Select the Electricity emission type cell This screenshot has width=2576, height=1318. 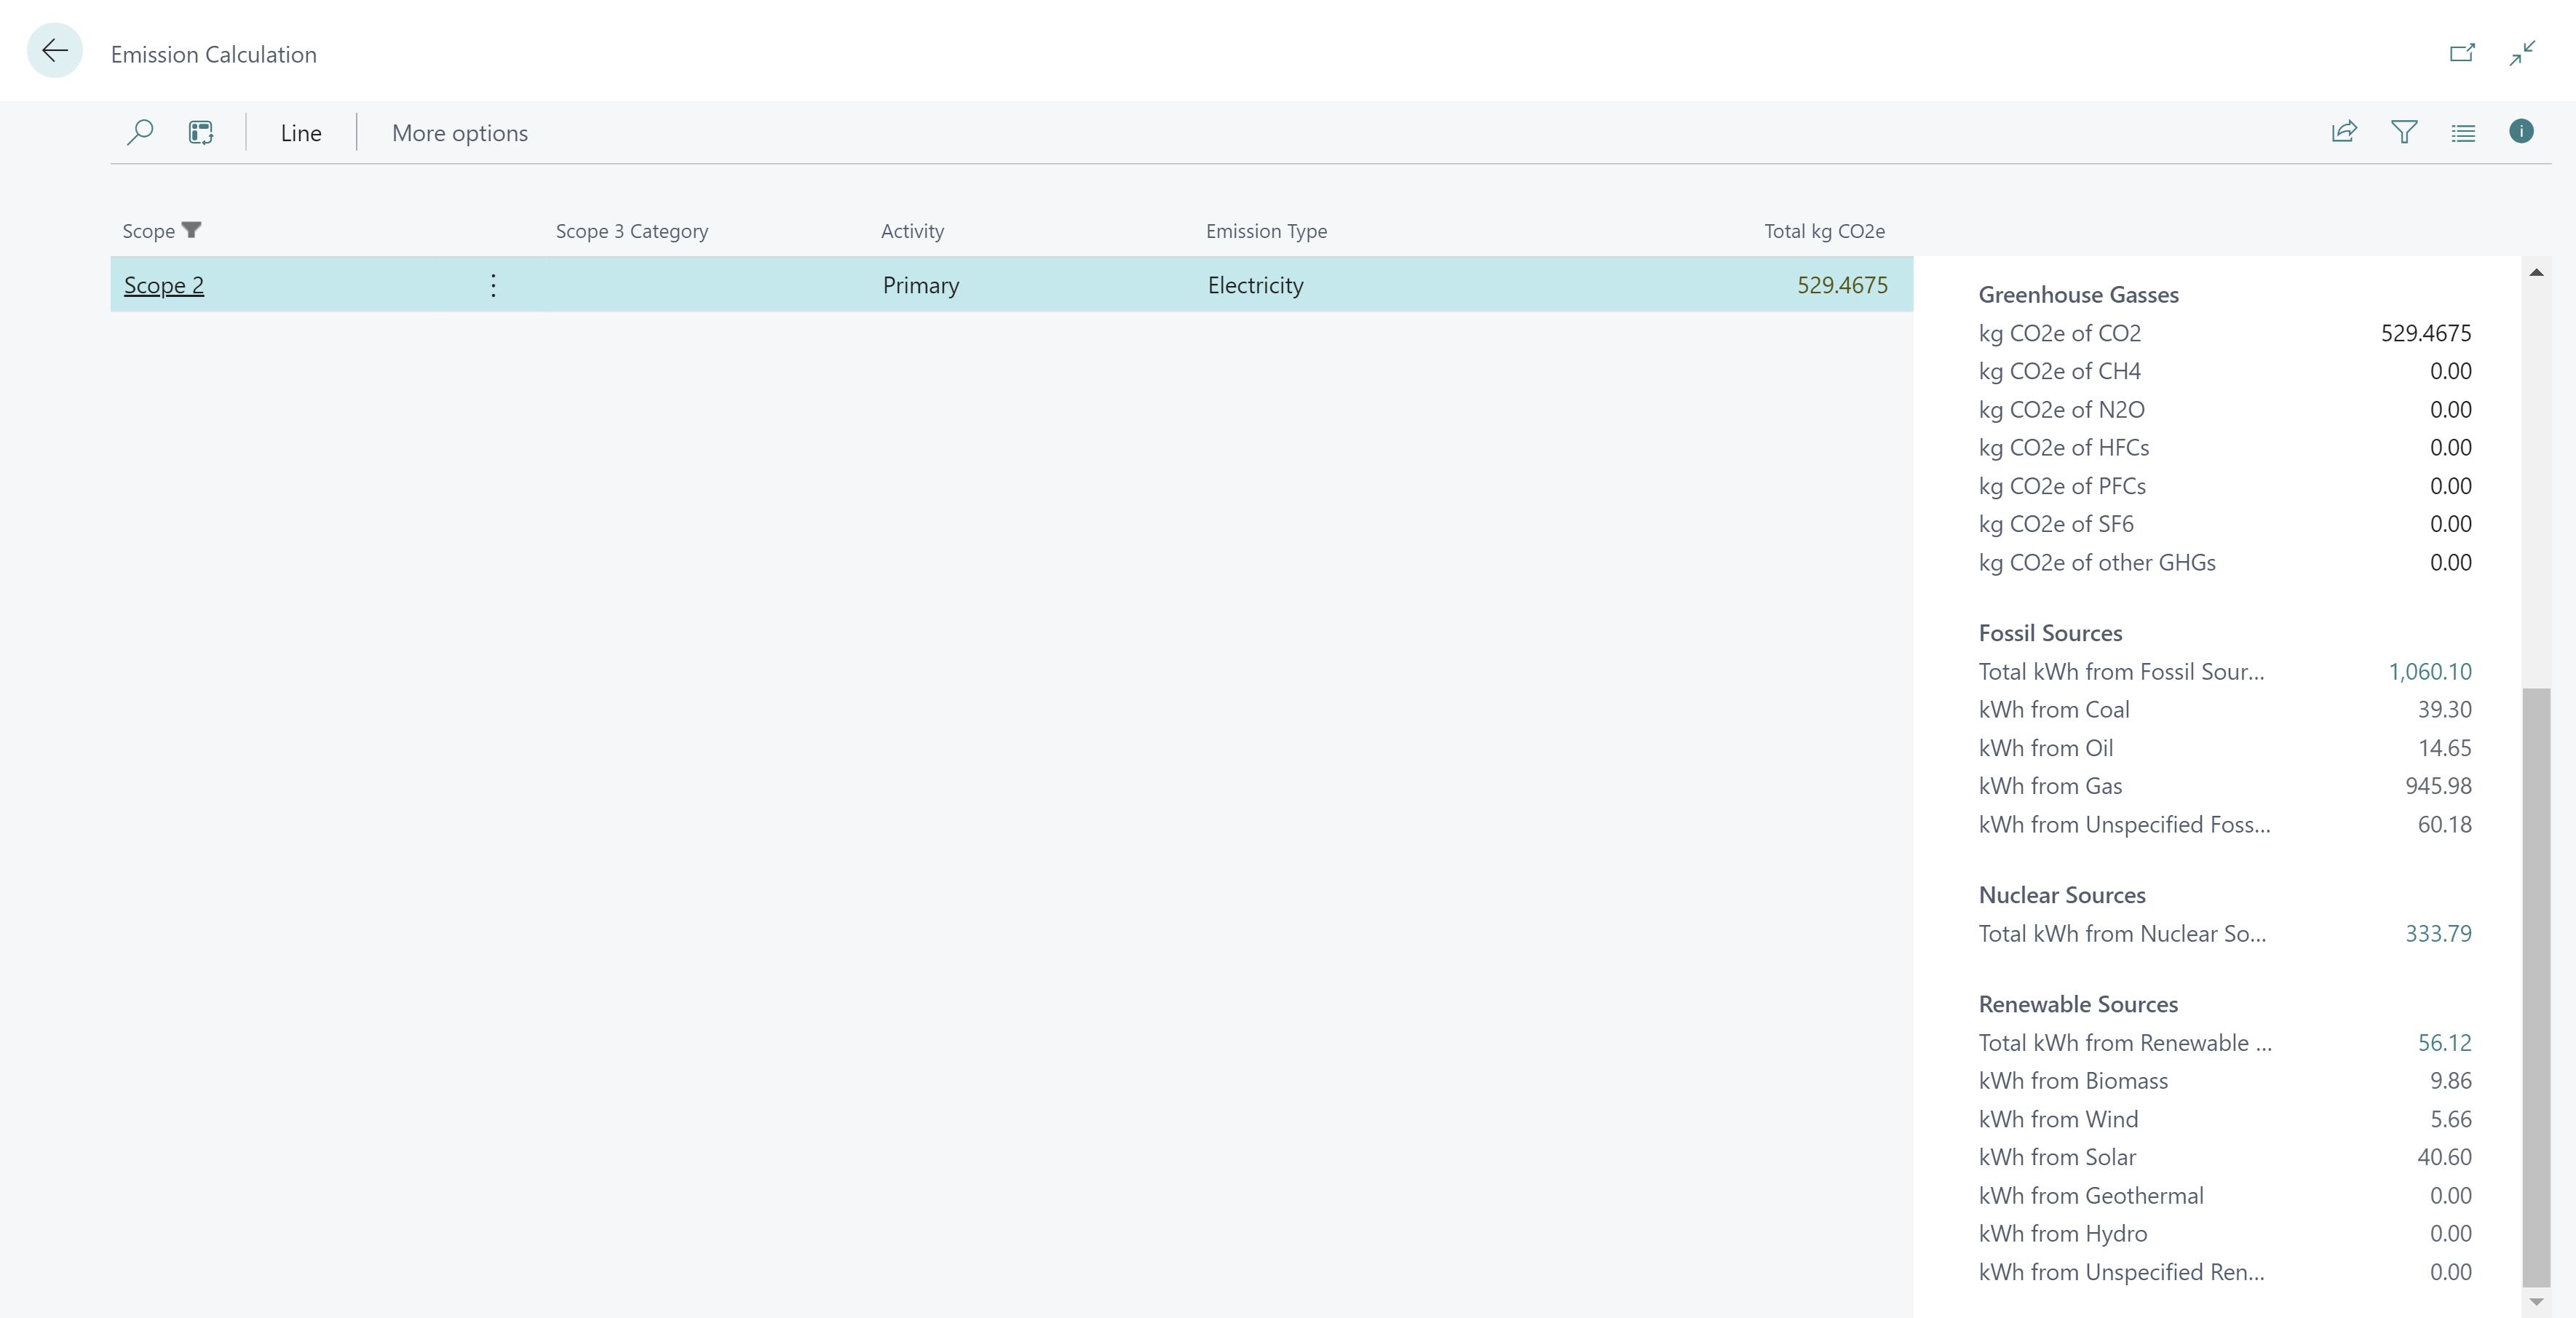tap(1255, 285)
